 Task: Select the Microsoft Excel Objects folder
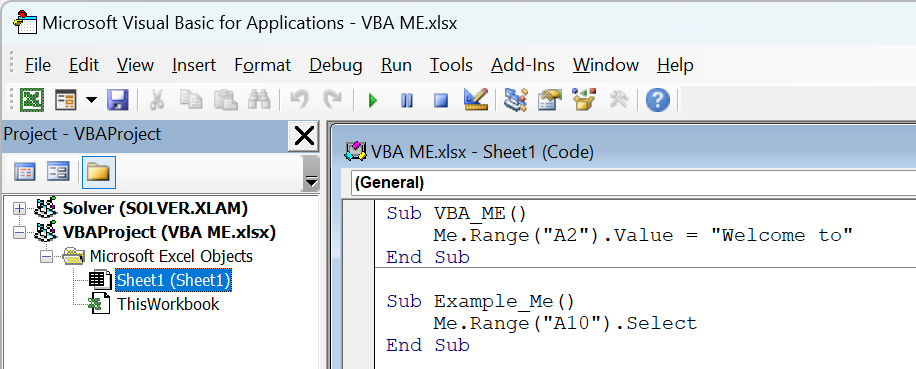171,256
